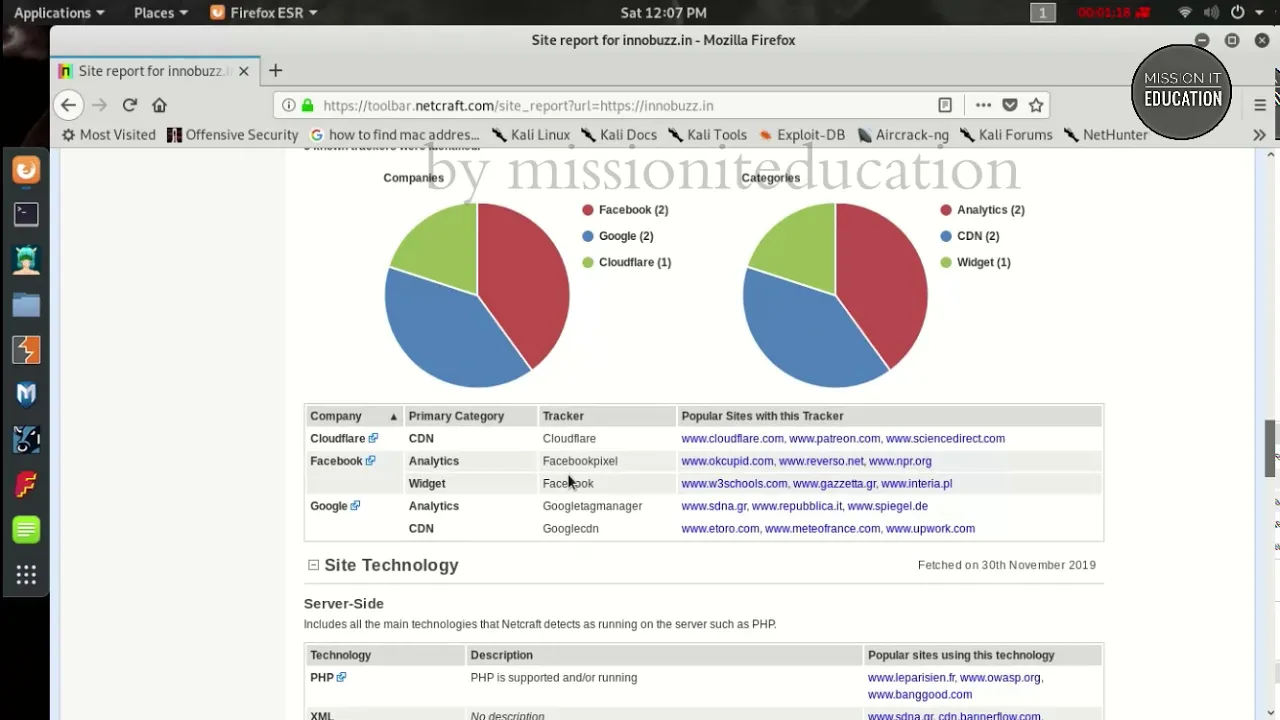Open www.upwork.com link
This screenshot has width=1280, height=720.
point(930,528)
